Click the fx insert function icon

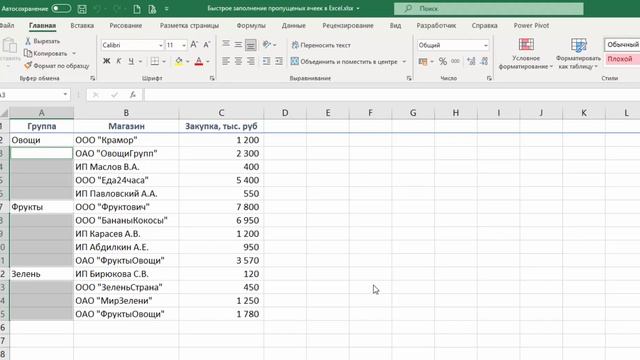(x=133, y=95)
